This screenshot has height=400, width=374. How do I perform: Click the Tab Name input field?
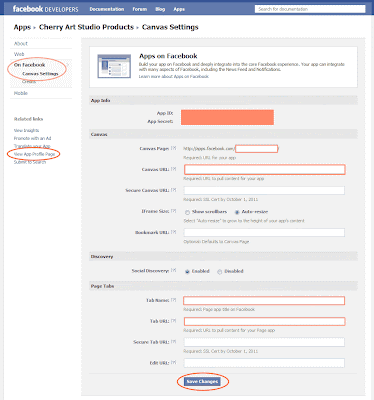point(264,301)
